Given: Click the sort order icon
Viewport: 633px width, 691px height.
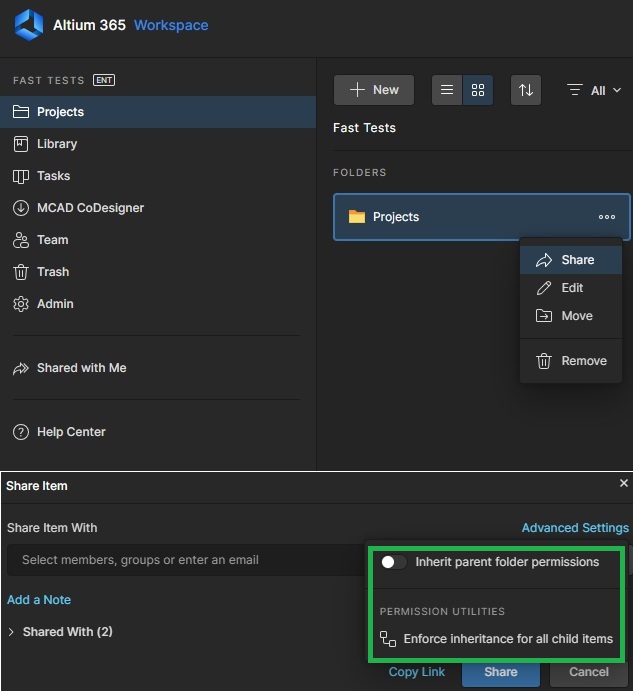Looking at the screenshot, I should (526, 90).
